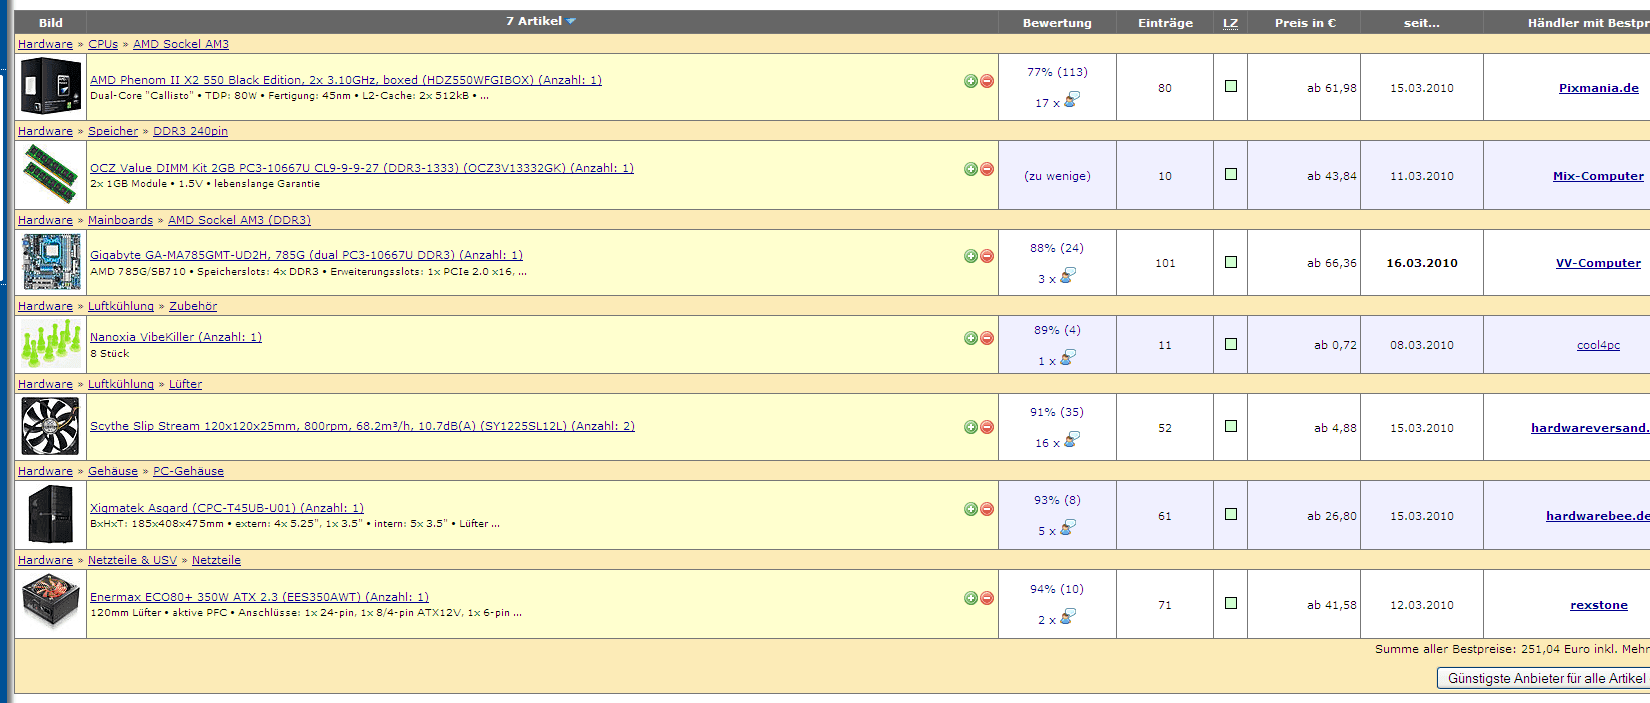The height and width of the screenshot is (703, 1650).
Task: Go to the Netzteile & USV category
Action: tap(132, 560)
